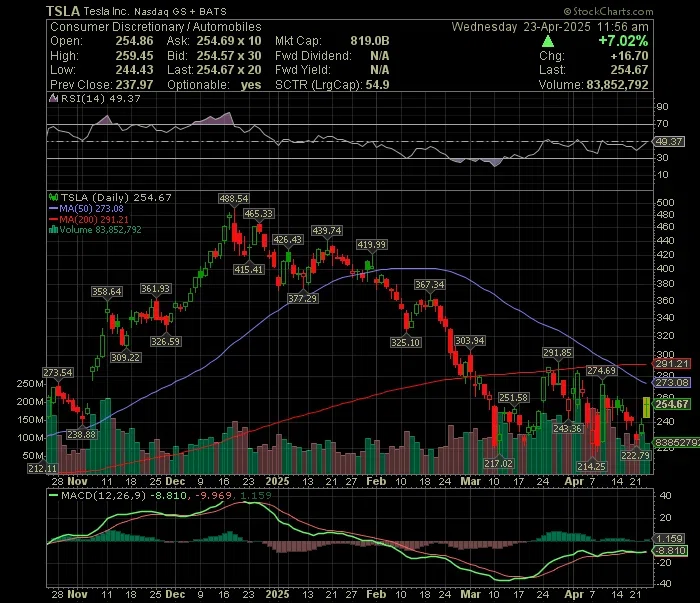Image resolution: width=700 pixels, height=603 pixels.
Task: Click the 1.159 MACD histogram axis tag
Action: pyautogui.click(x=669, y=538)
